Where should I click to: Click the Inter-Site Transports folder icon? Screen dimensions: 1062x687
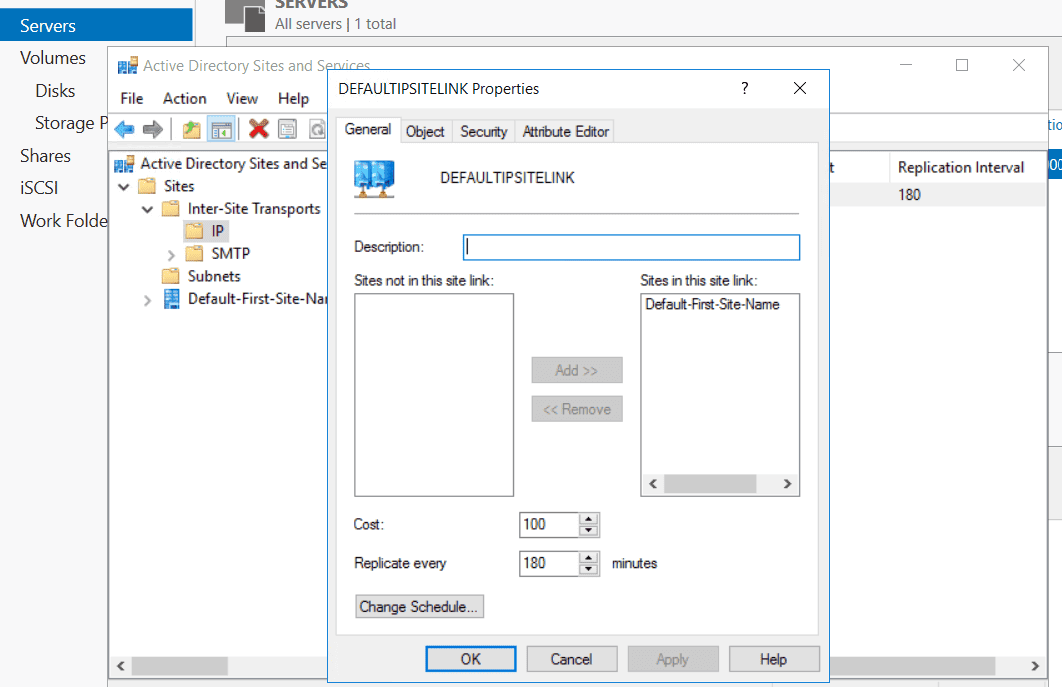pyautogui.click(x=171, y=208)
